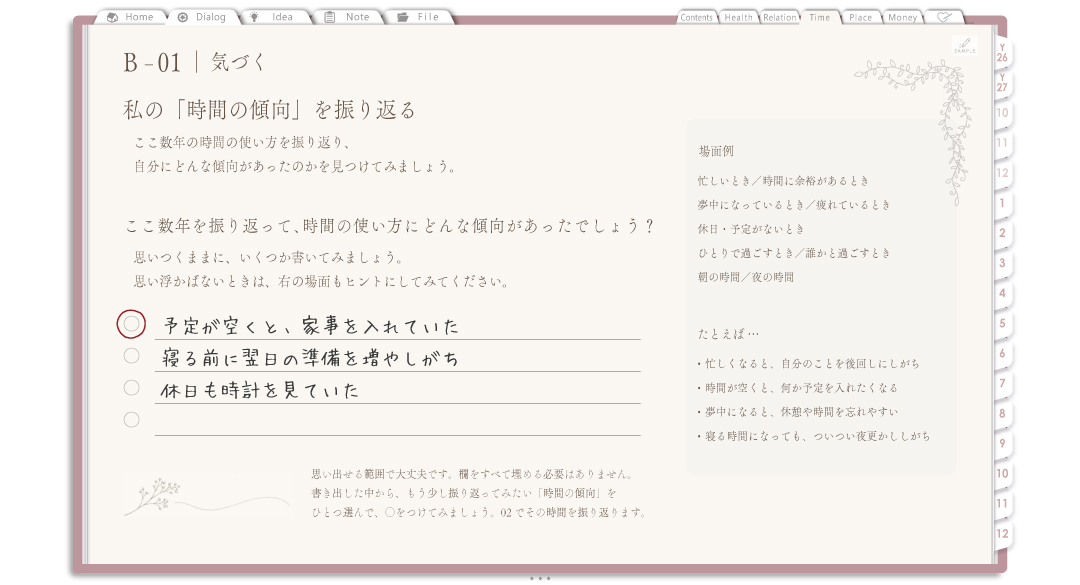Open the heart icon tab

pos(944,17)
